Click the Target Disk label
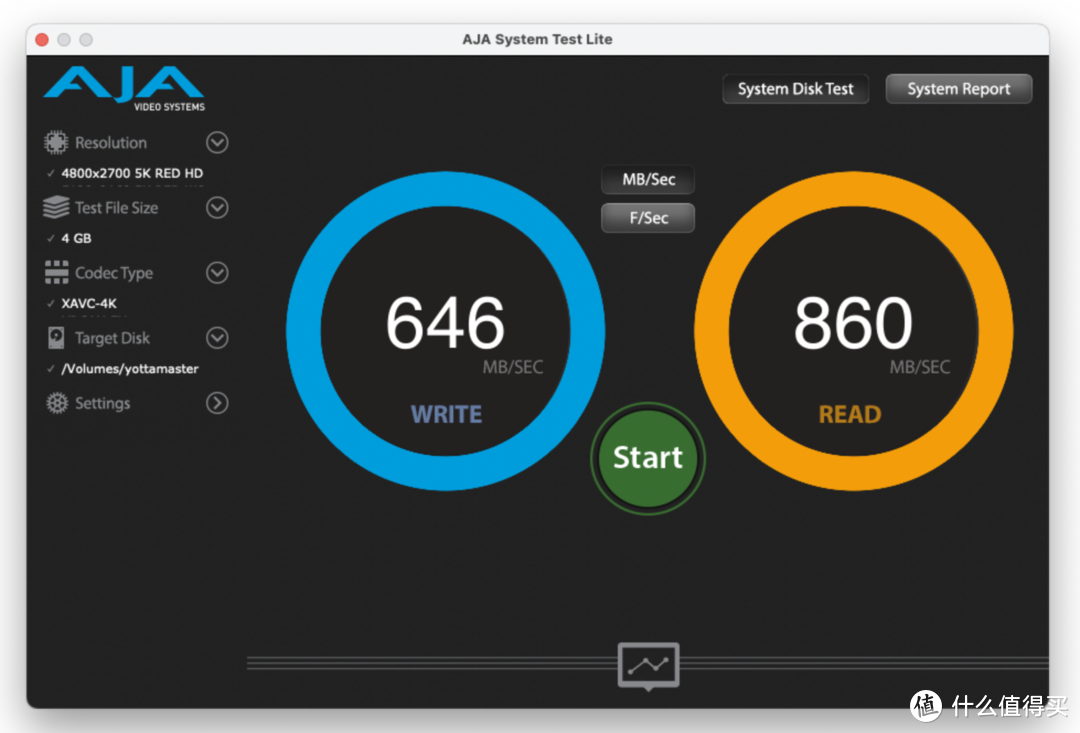Screen dimensions: 1080x733 point(112,338)
